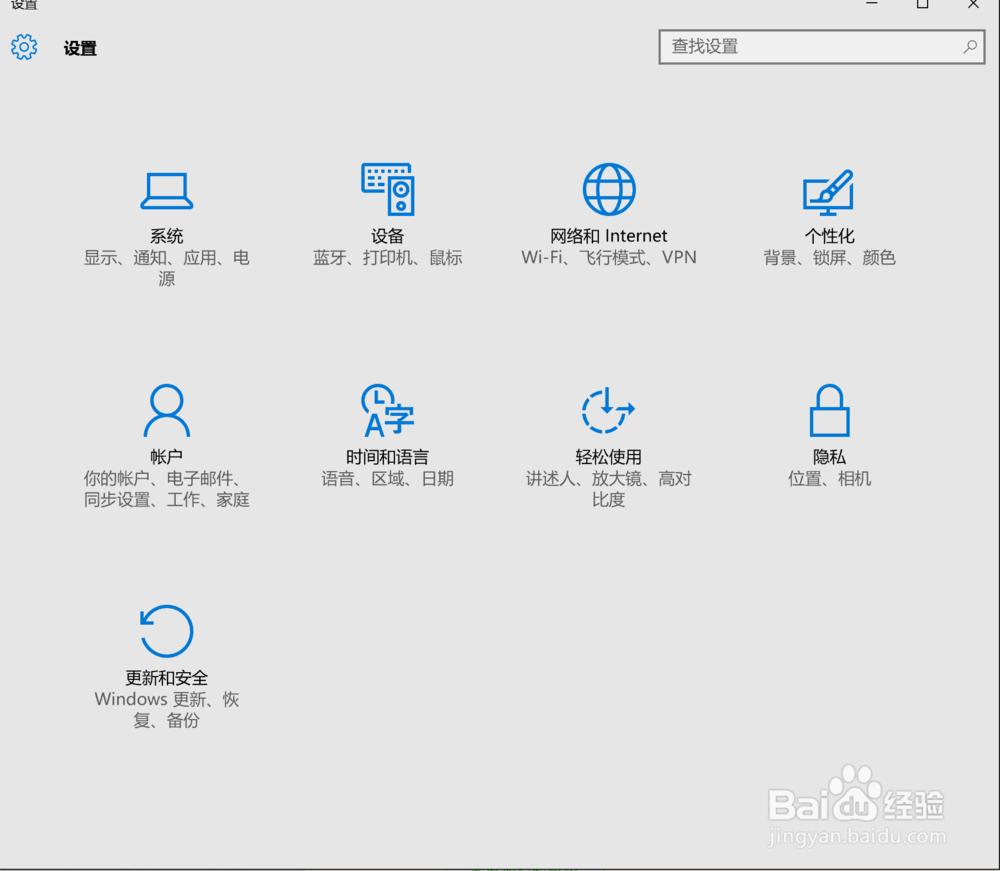Open the 更新和安全 refresh arrow icon
1000x871 pixels.
(x=166, y=631)
